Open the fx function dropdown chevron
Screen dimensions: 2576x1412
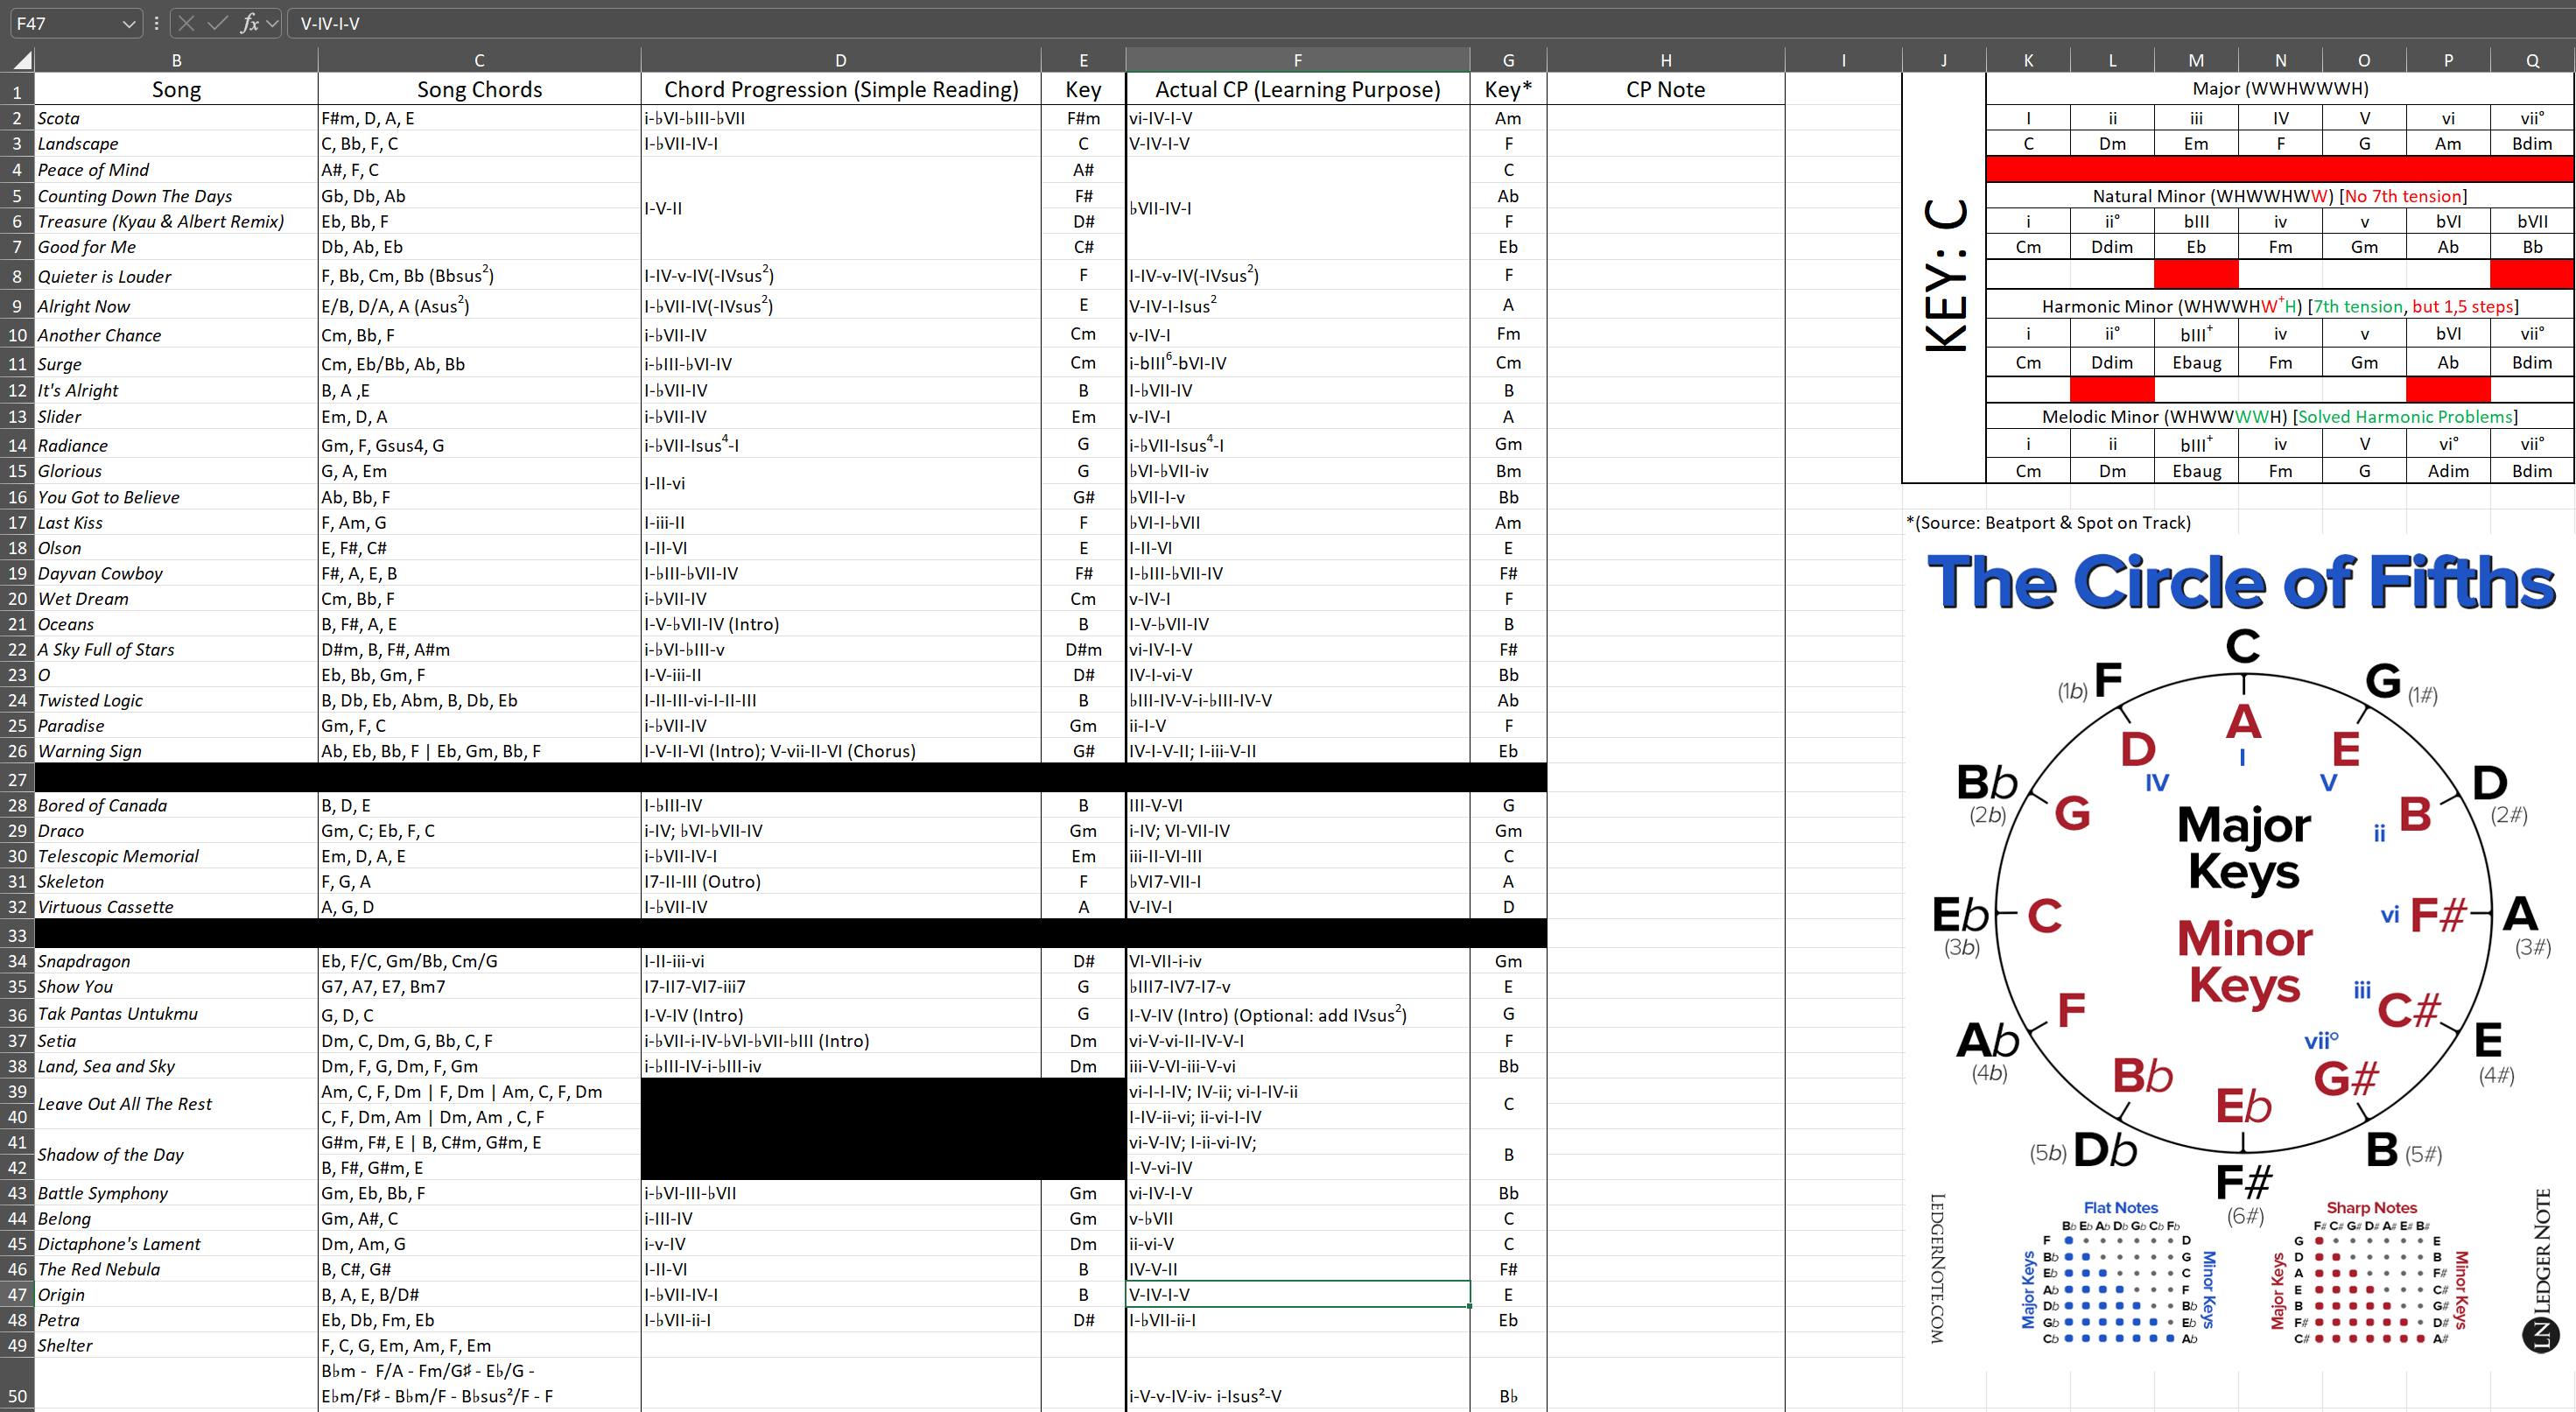point(272,23)
